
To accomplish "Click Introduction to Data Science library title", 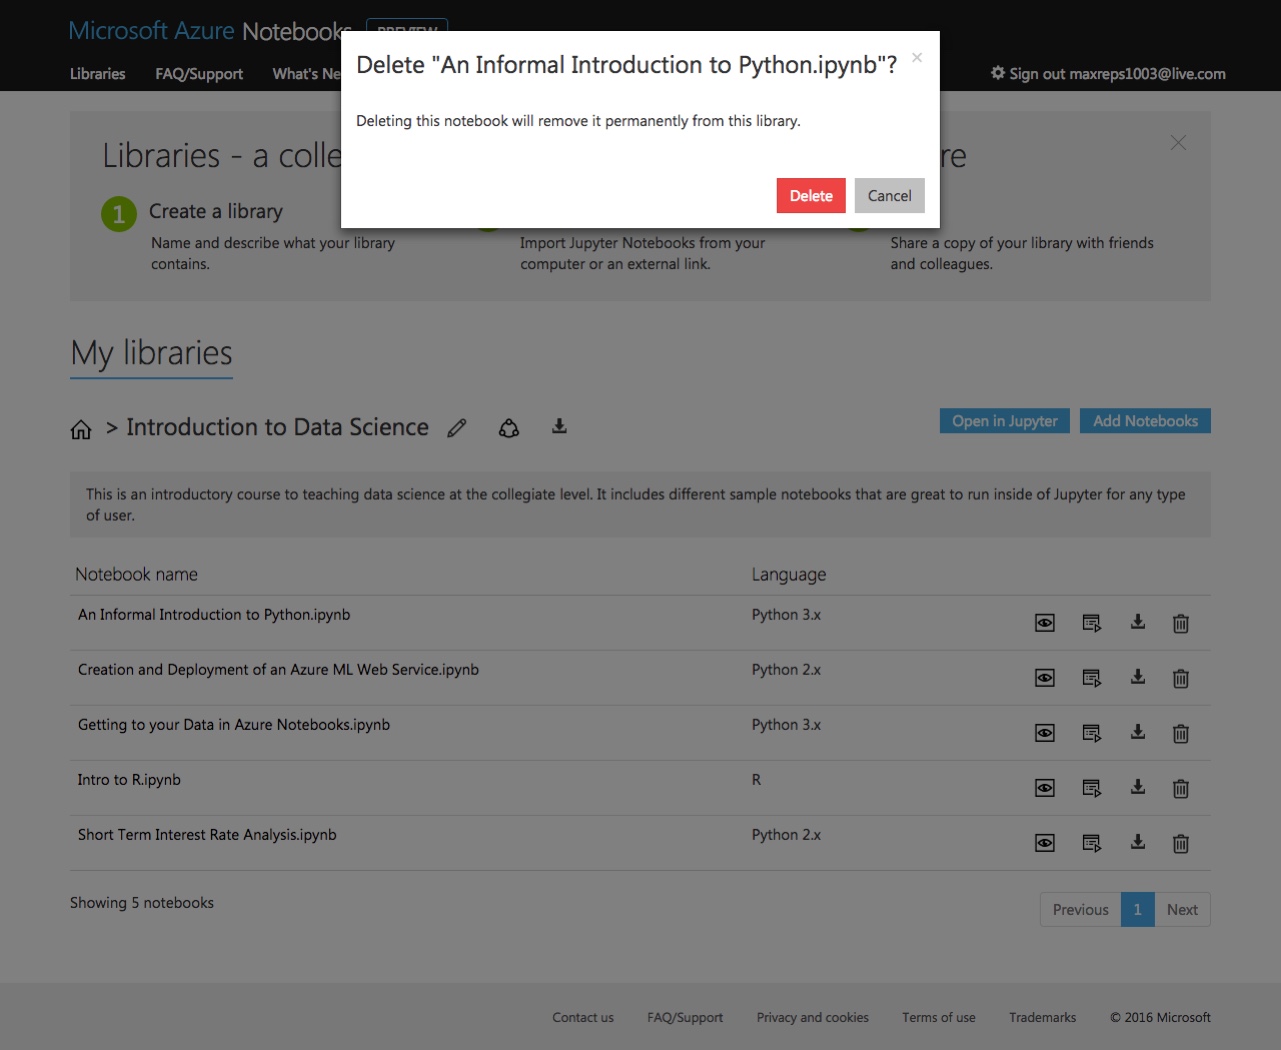I will click(x=277, y=427).
